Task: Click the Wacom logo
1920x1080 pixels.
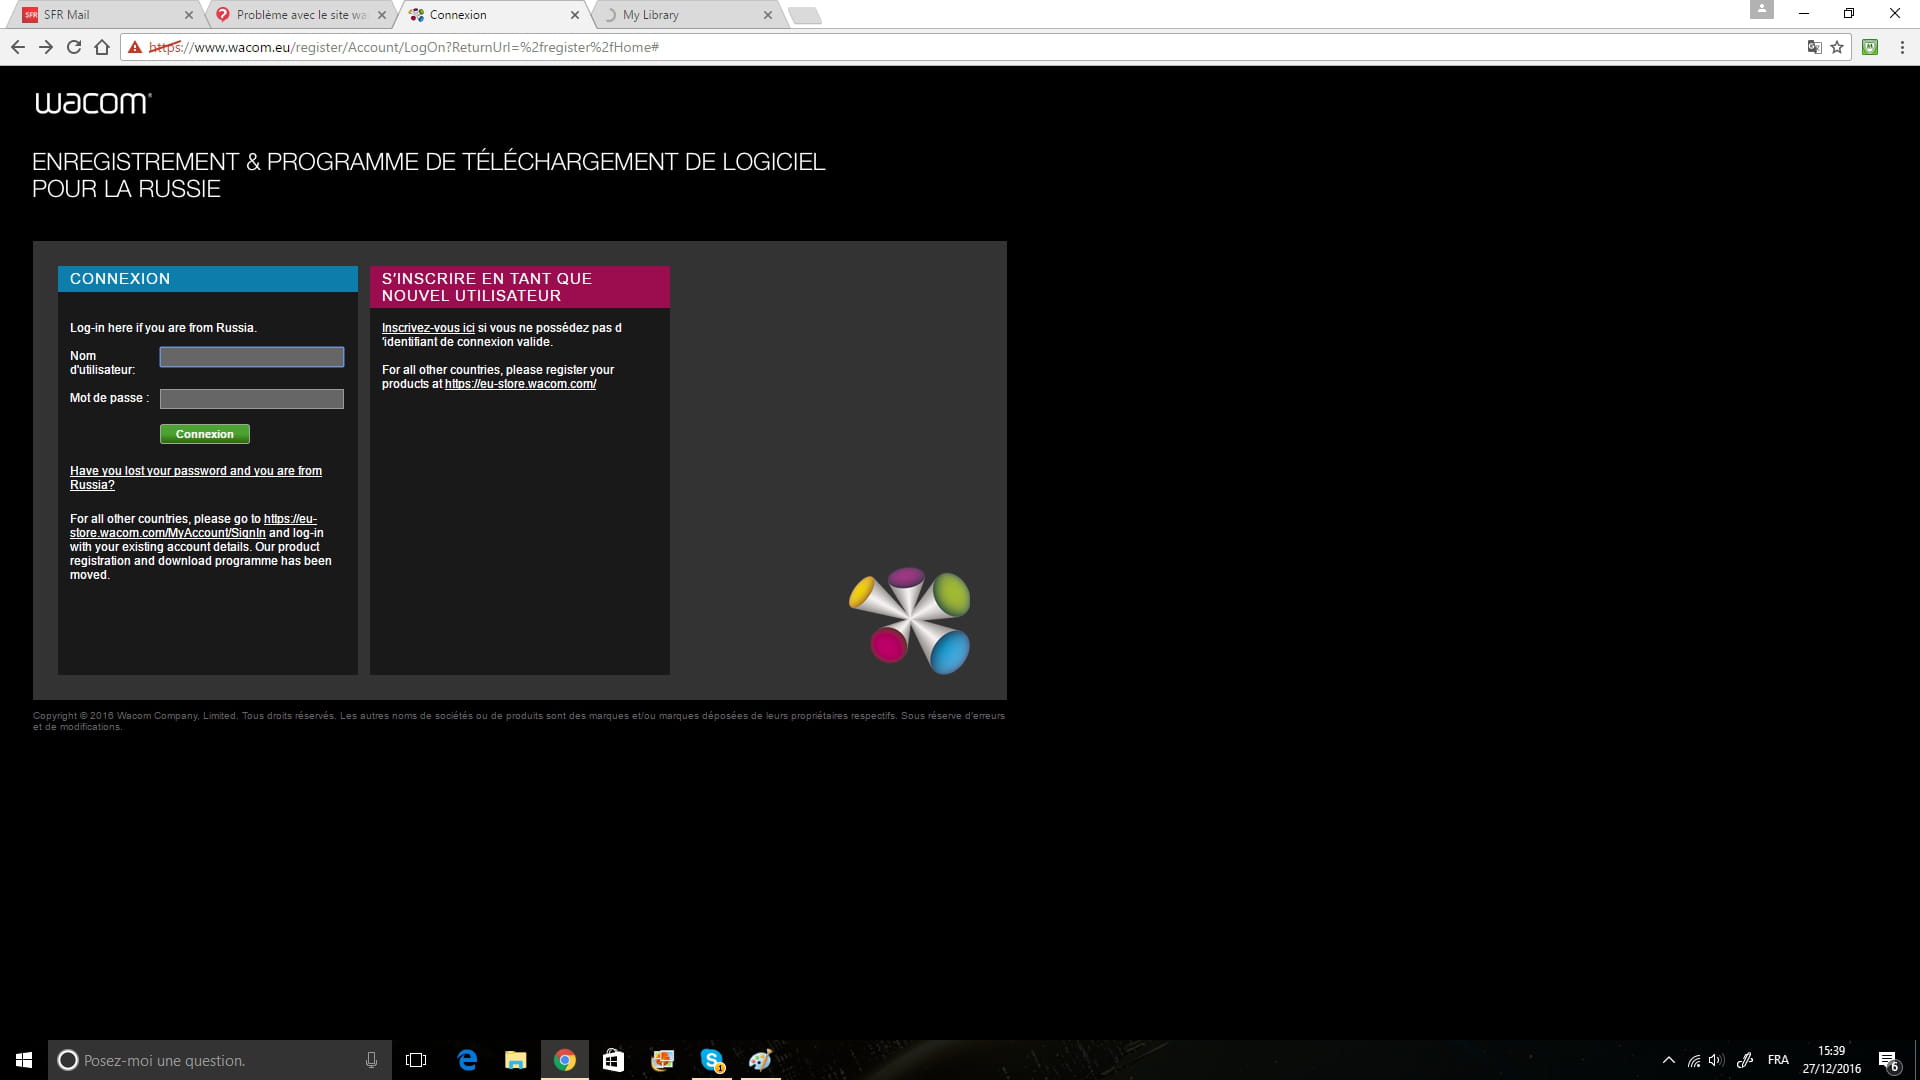Action: point(93,103)
